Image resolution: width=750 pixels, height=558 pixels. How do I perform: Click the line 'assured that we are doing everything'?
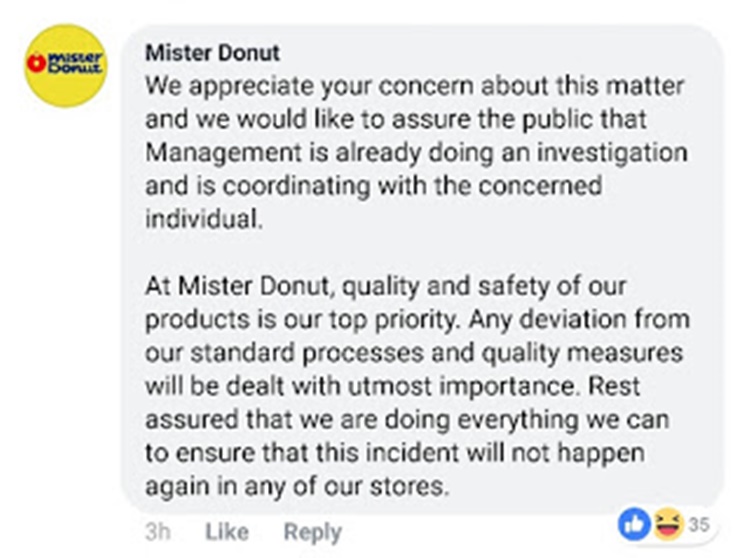407,420
